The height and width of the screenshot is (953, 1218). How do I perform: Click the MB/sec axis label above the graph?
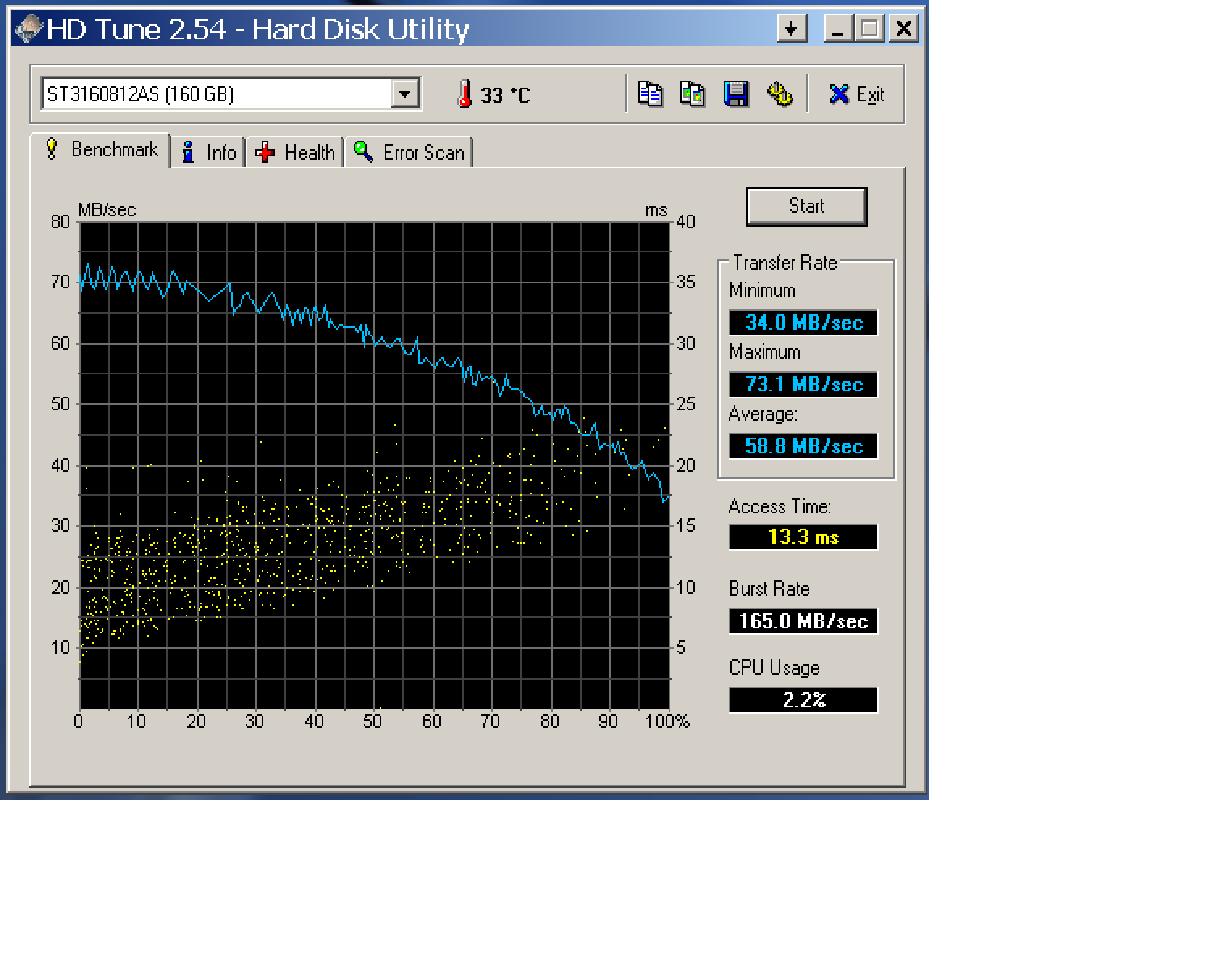[x=106, y=210]
